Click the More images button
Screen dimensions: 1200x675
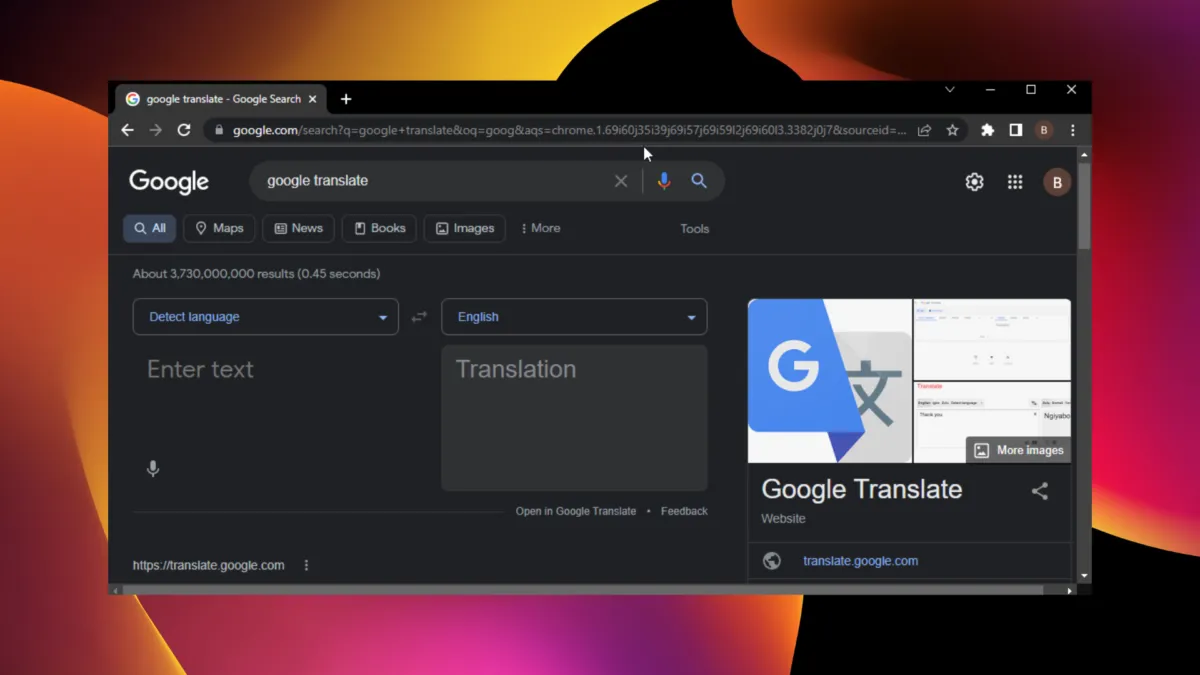click(1019, 450)
